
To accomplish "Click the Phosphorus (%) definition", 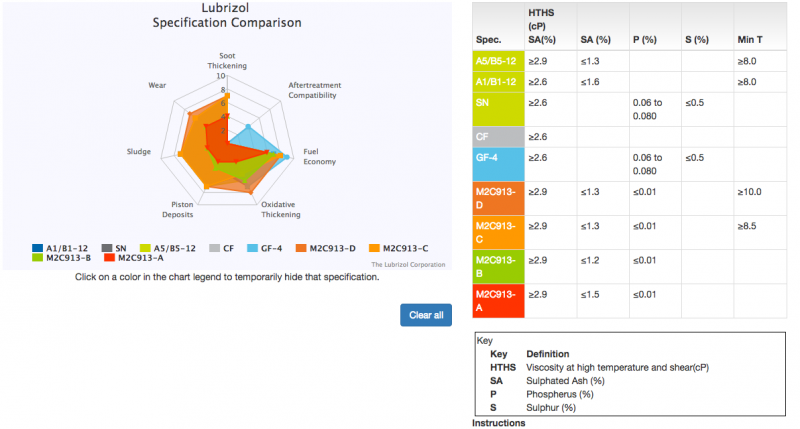I will [560, 394].
